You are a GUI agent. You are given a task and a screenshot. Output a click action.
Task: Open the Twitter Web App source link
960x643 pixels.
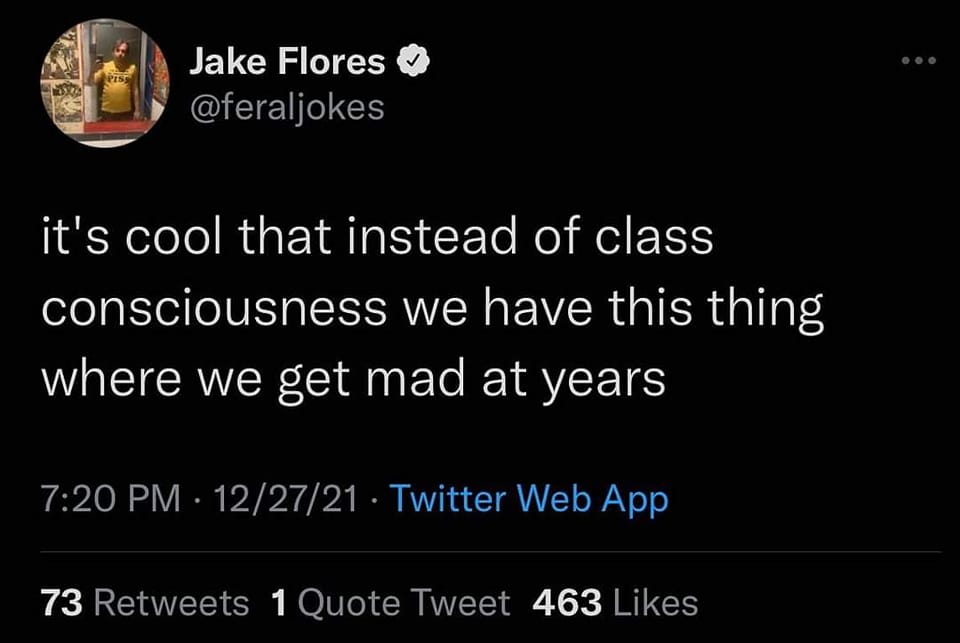click(527, 498)
